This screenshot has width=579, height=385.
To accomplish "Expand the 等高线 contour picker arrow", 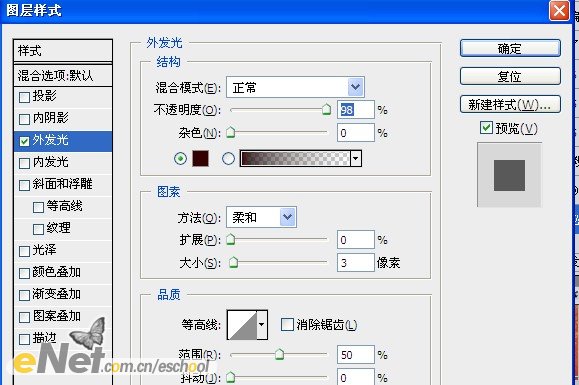I will [x=262, y=325].
